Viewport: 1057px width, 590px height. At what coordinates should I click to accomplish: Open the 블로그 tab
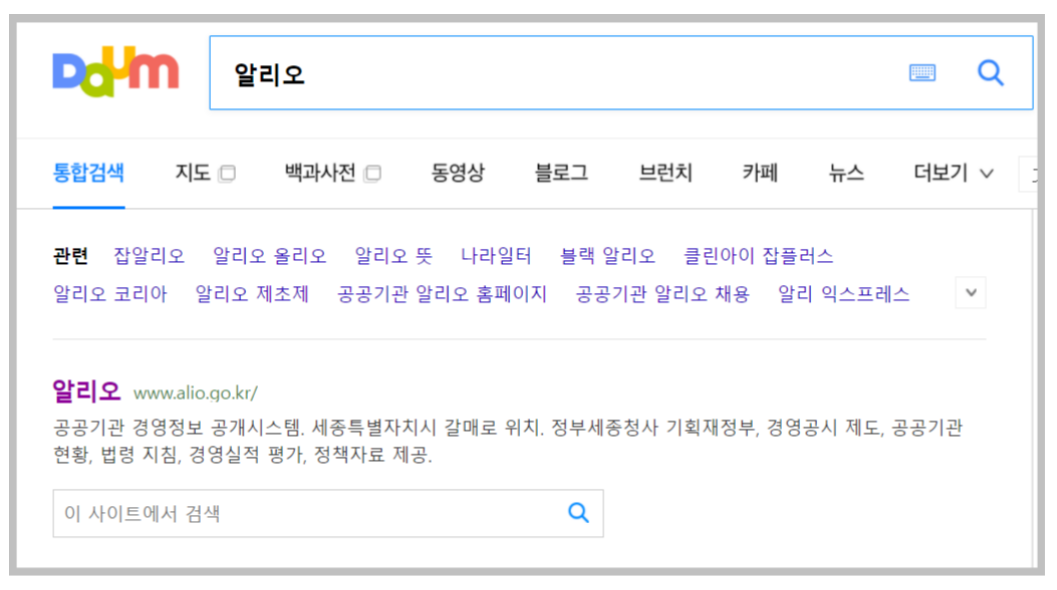(x=561, y=173)
